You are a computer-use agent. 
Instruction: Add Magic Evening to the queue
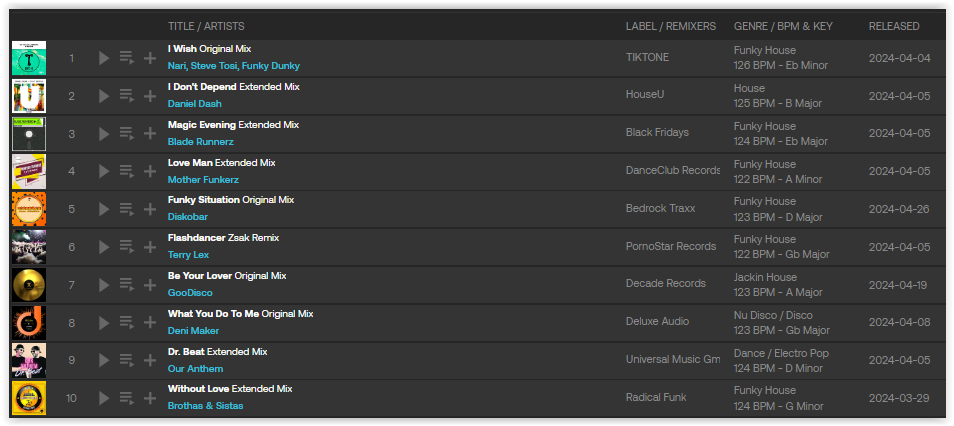127,133
